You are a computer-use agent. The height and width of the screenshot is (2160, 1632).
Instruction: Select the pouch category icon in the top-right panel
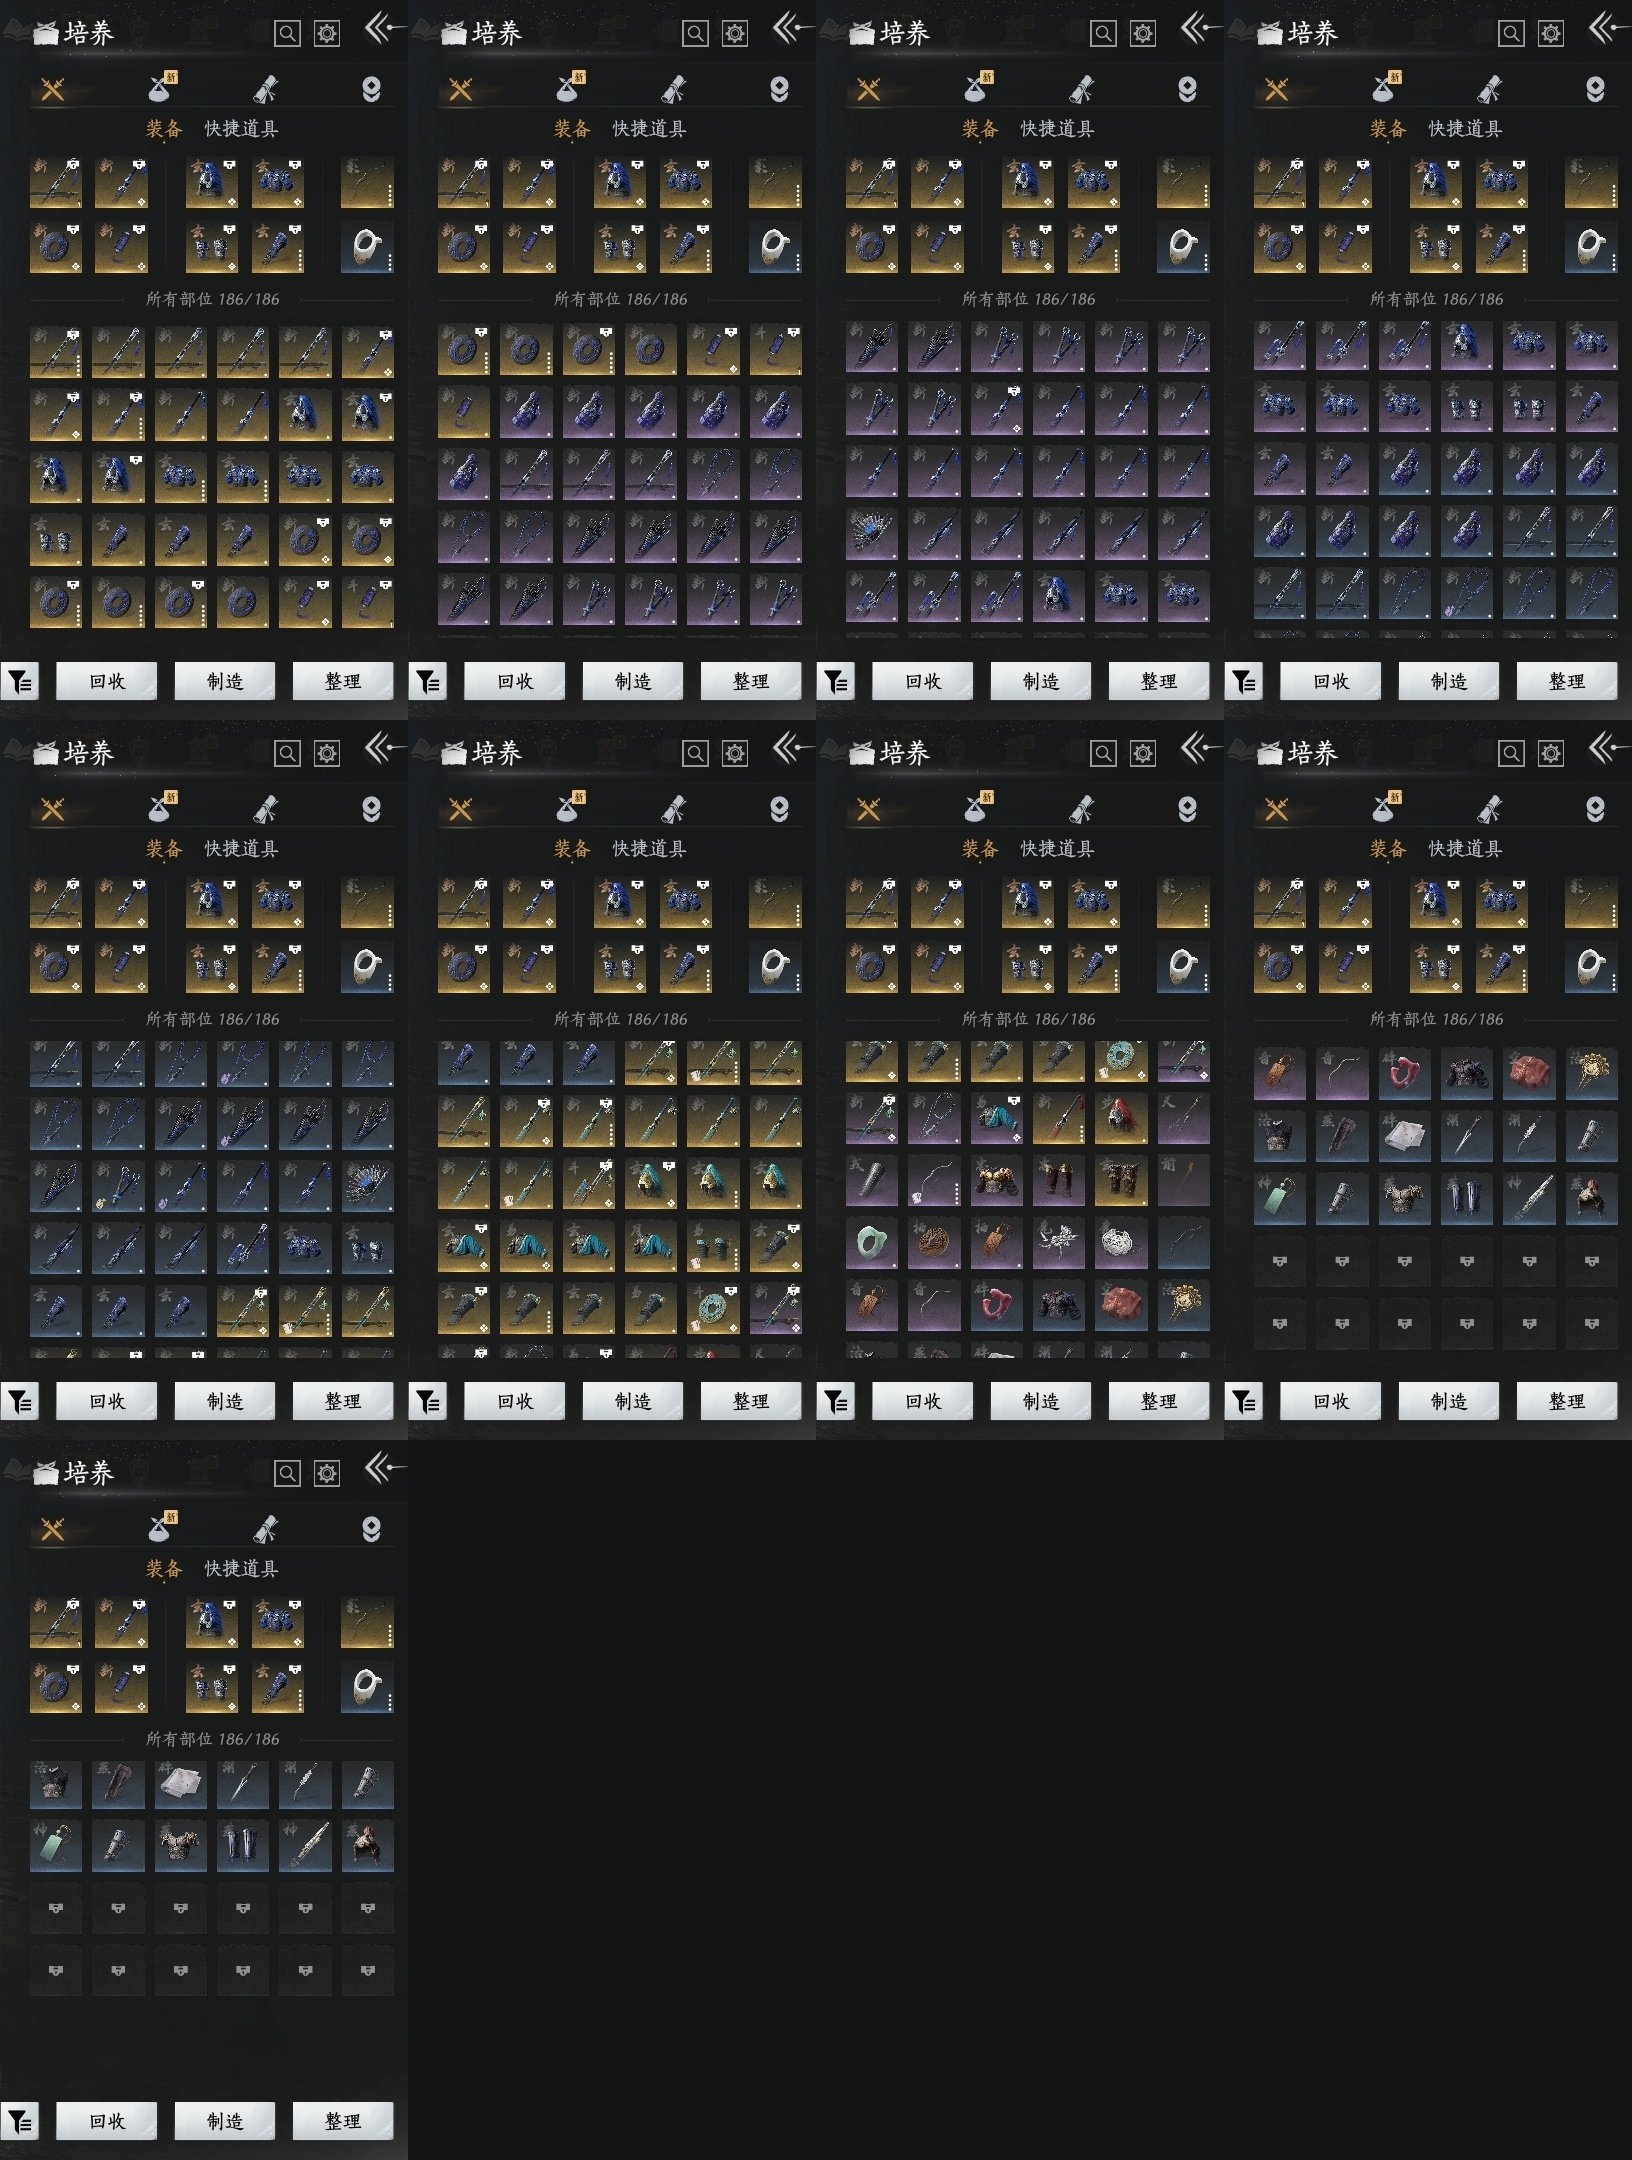(x=1386, y=89)
